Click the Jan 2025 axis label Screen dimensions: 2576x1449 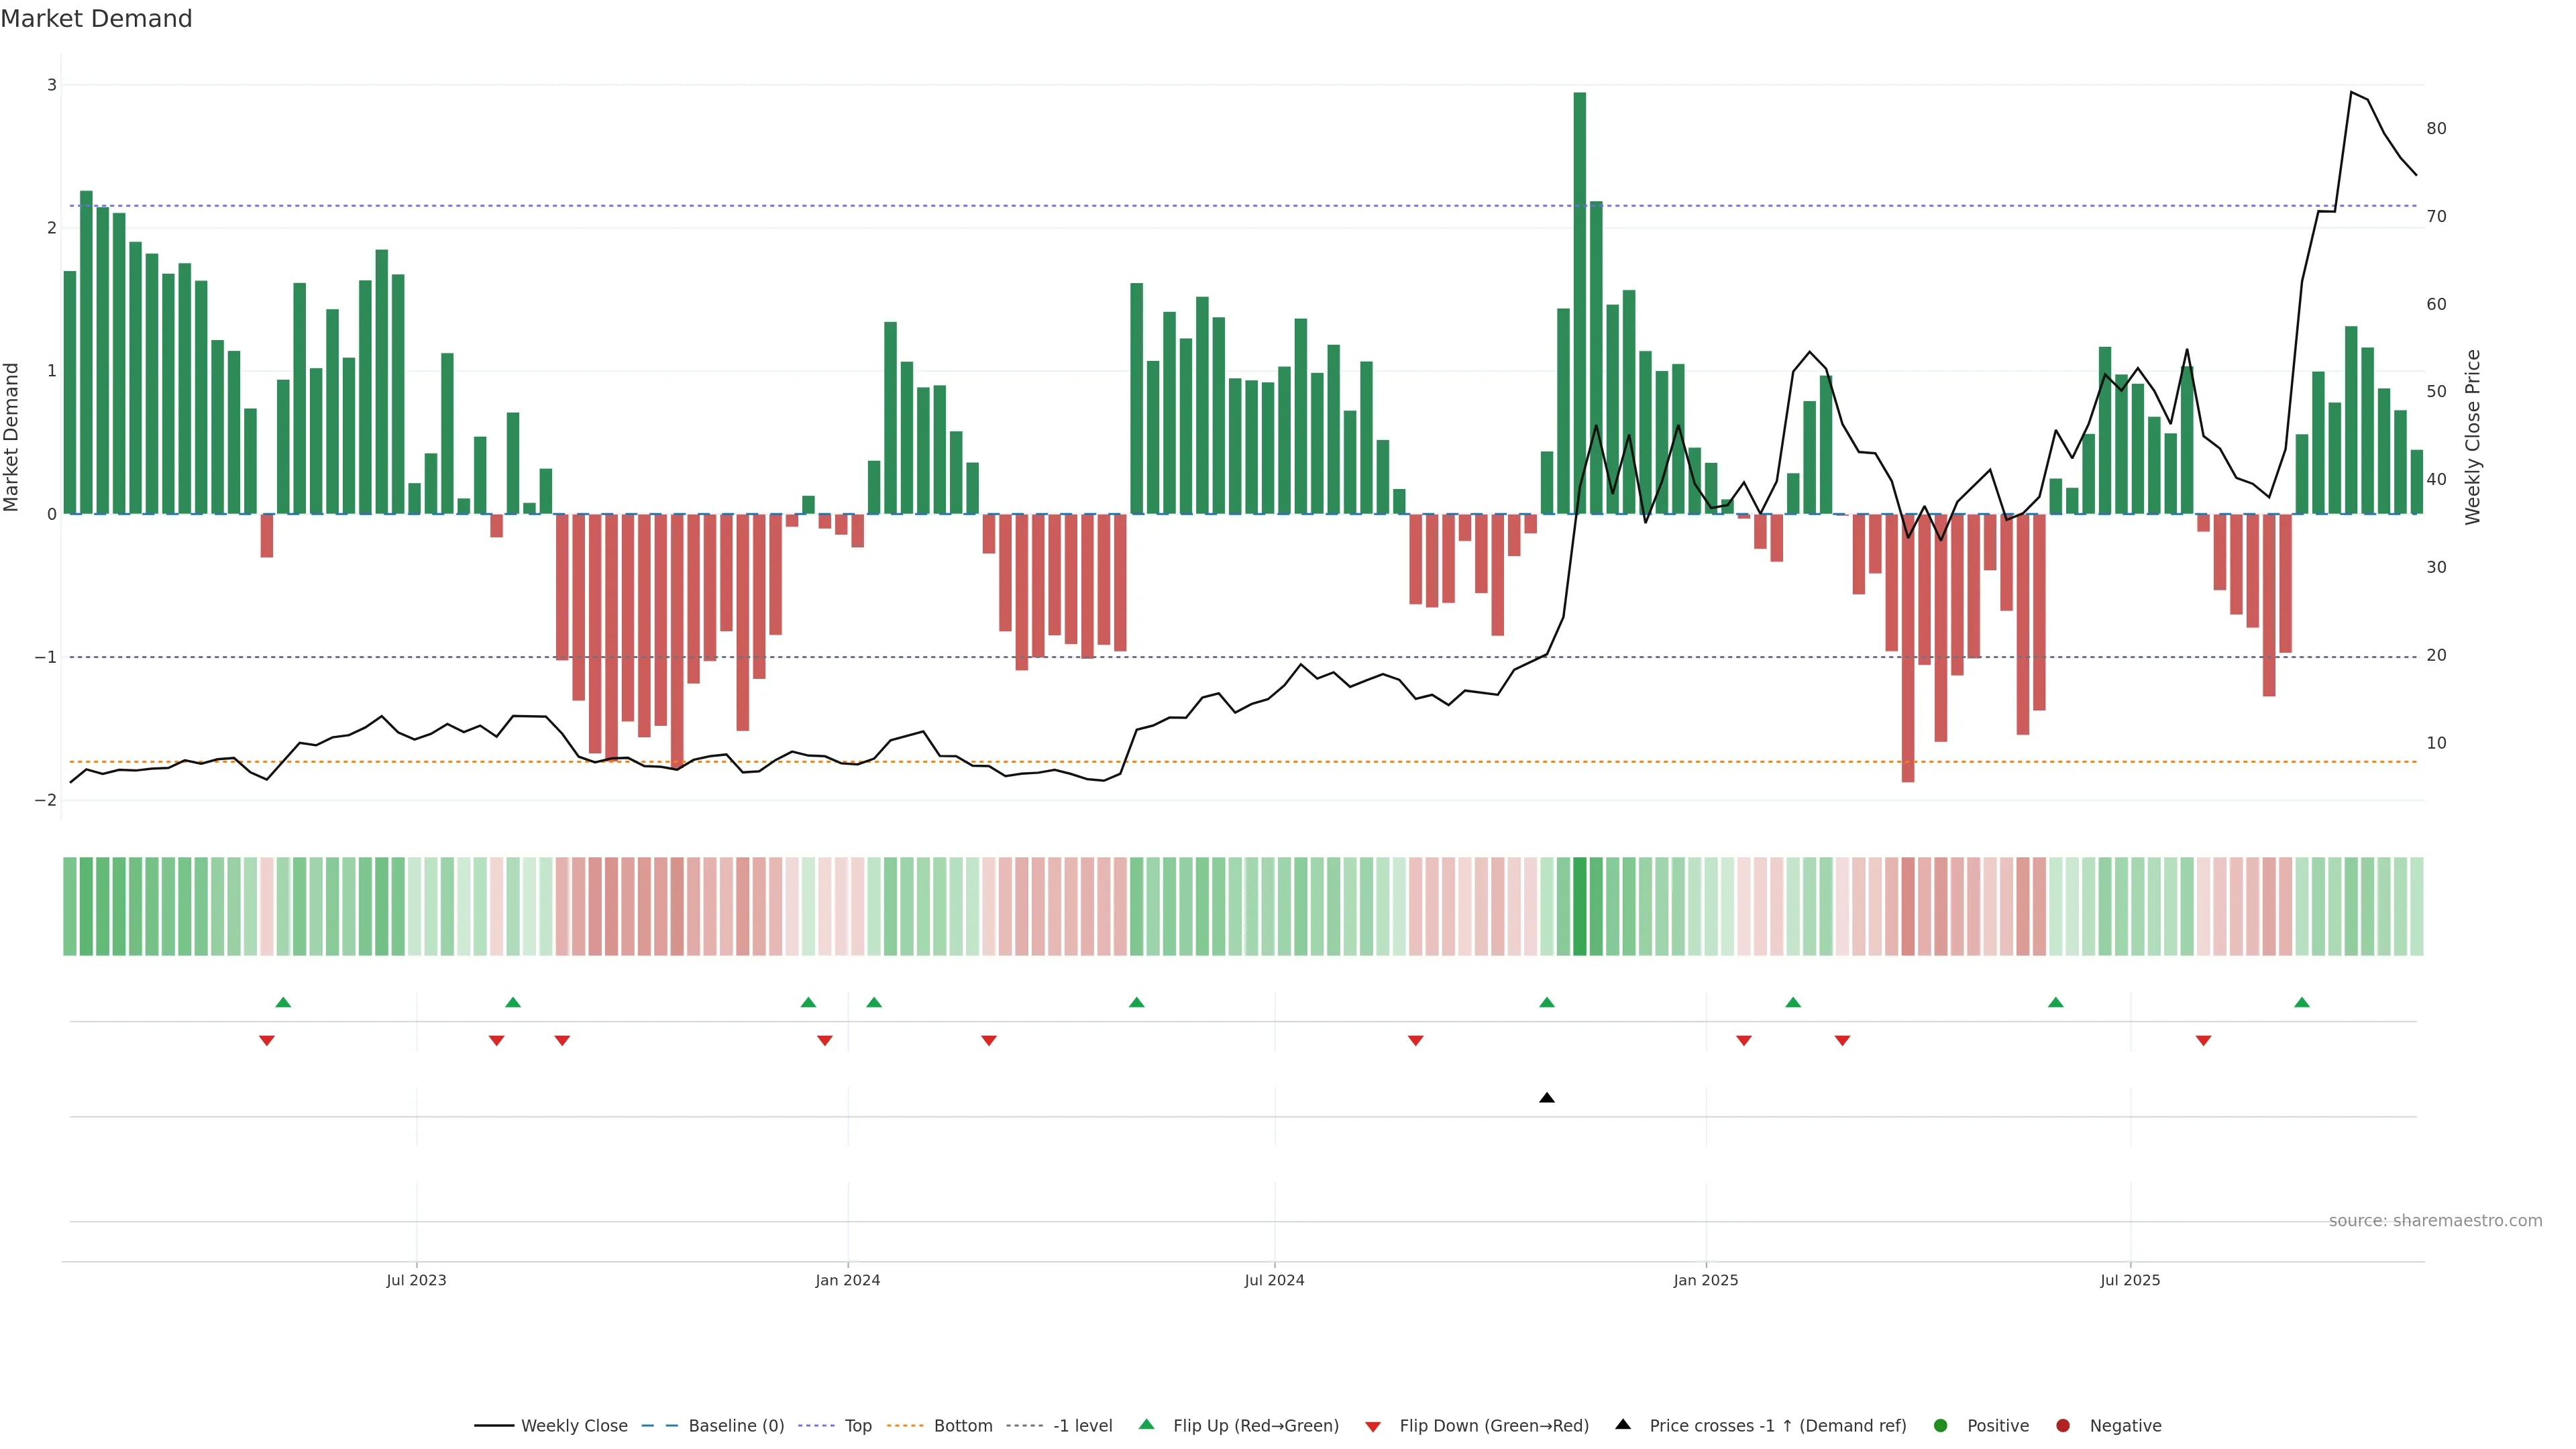[x=1706, y=1280]
